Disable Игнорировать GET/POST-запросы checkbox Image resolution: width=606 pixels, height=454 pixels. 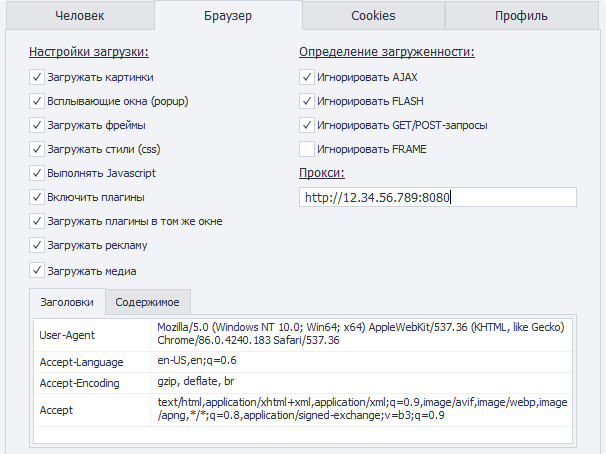click(307, 125)
